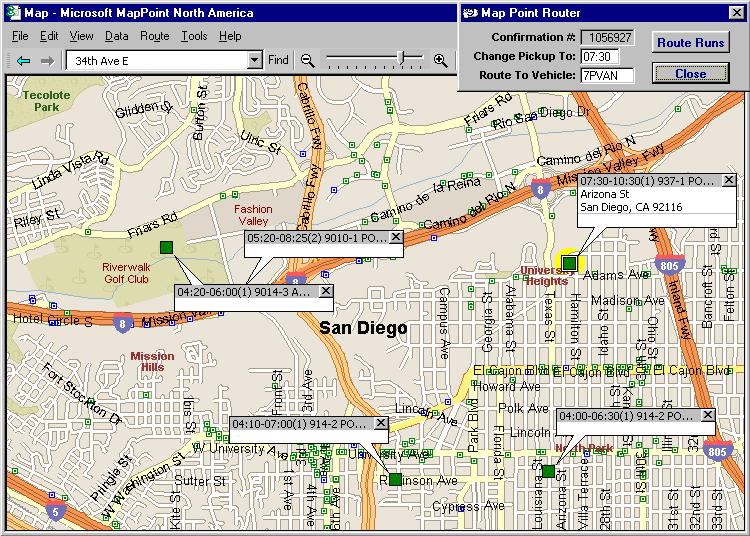Open the Route menu
The width and height of the screenshot is (750, 536).
(x=154, y=36)
